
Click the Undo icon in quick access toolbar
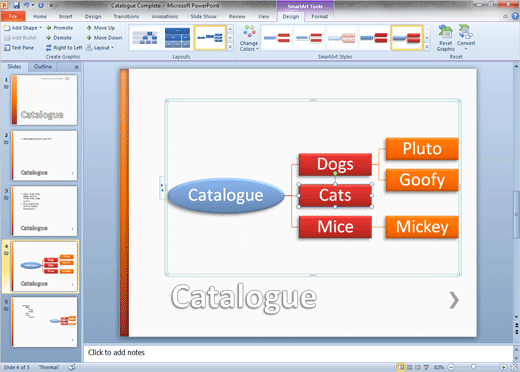click(x=26, y=5)
